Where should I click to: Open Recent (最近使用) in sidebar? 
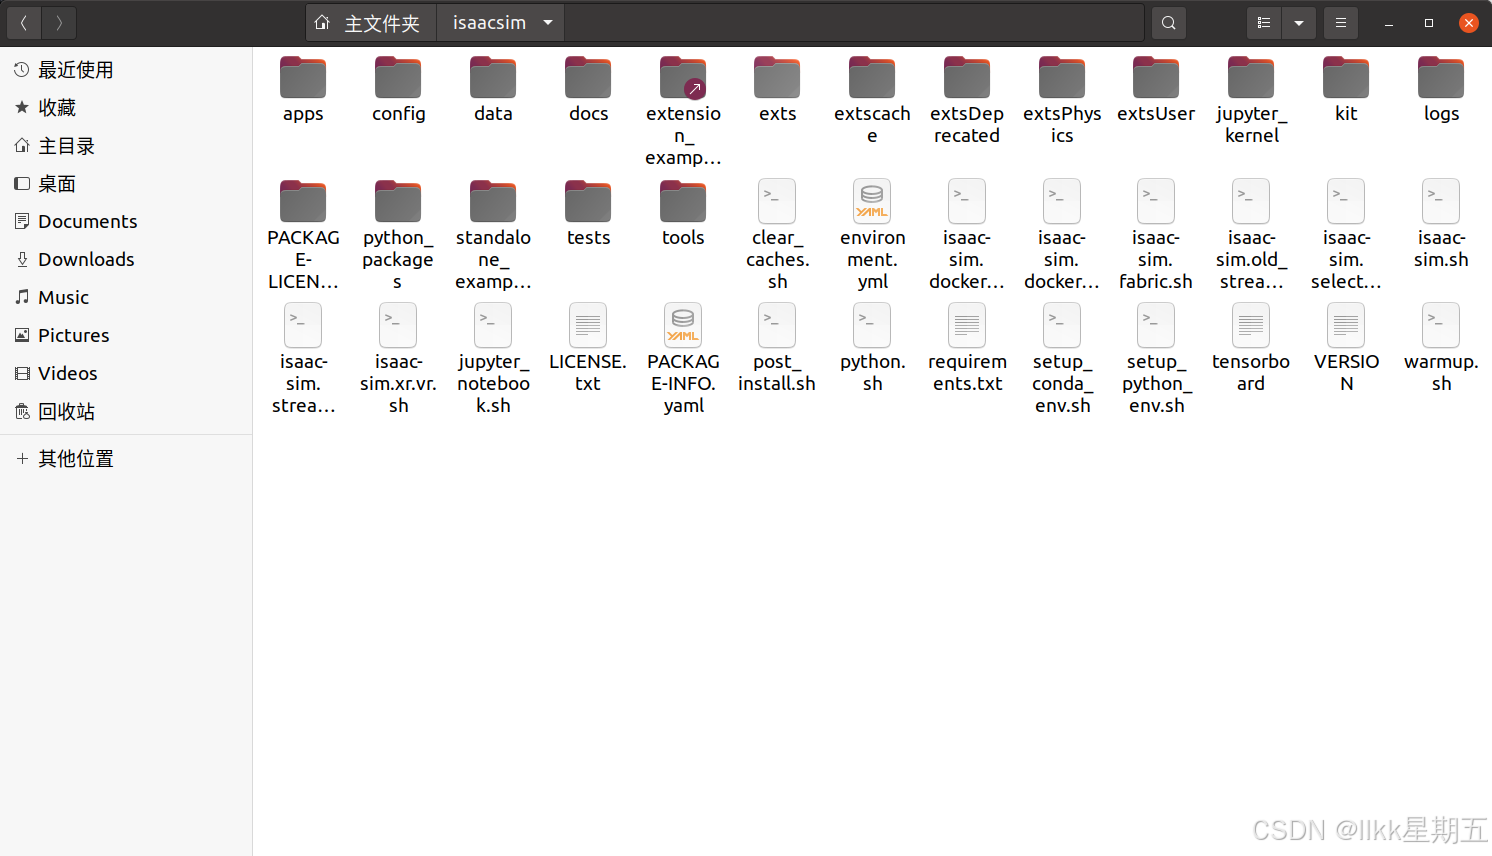click(x=126, y=70)
